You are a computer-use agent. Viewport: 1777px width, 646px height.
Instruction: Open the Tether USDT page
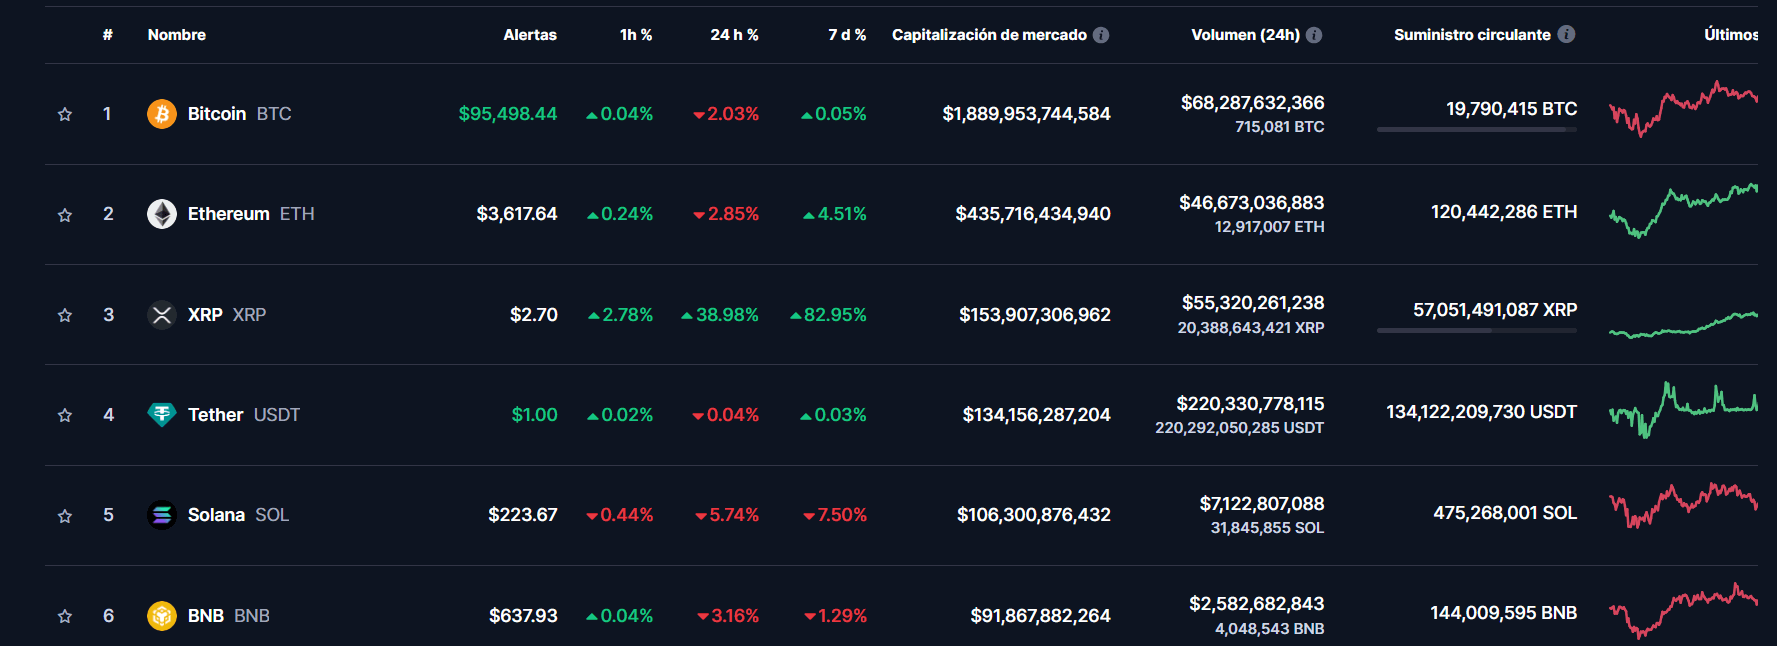coord(244,415)
